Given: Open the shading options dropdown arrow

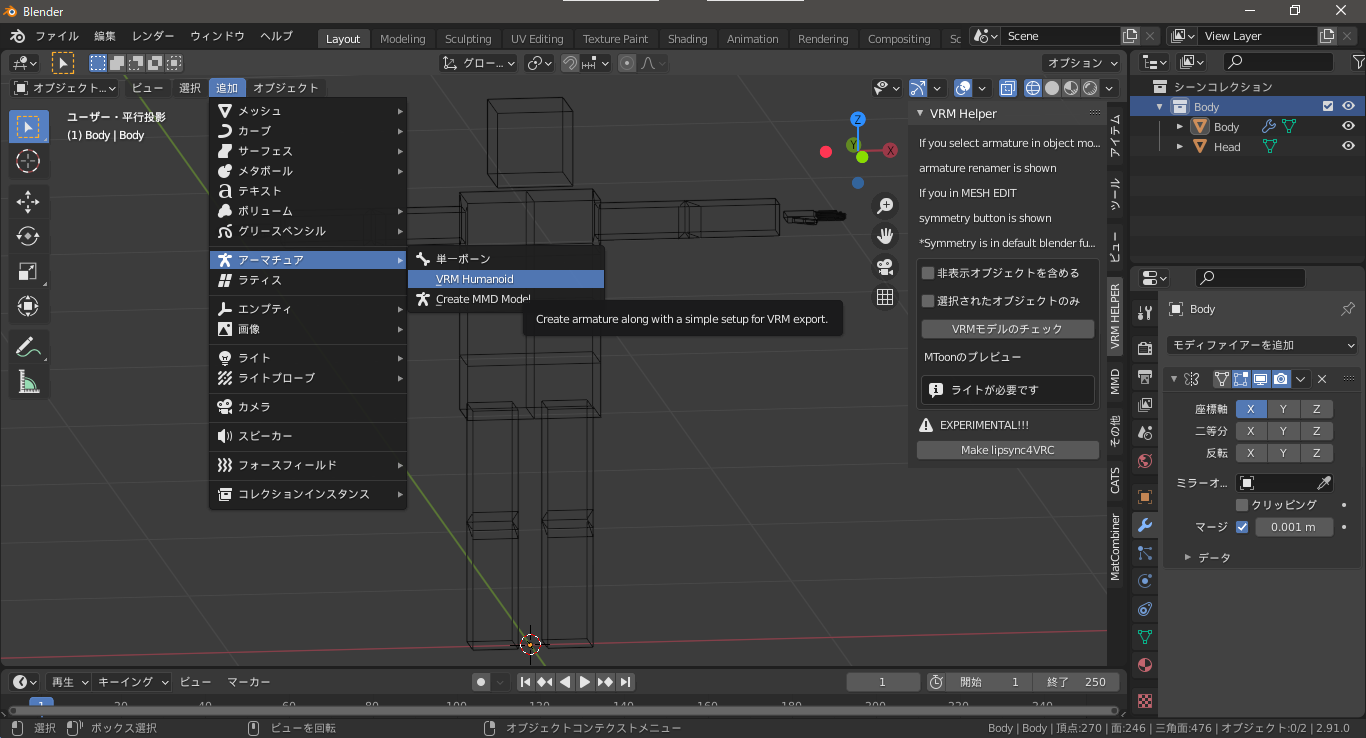Looking at the screenshot, I should click(1110, 88).
